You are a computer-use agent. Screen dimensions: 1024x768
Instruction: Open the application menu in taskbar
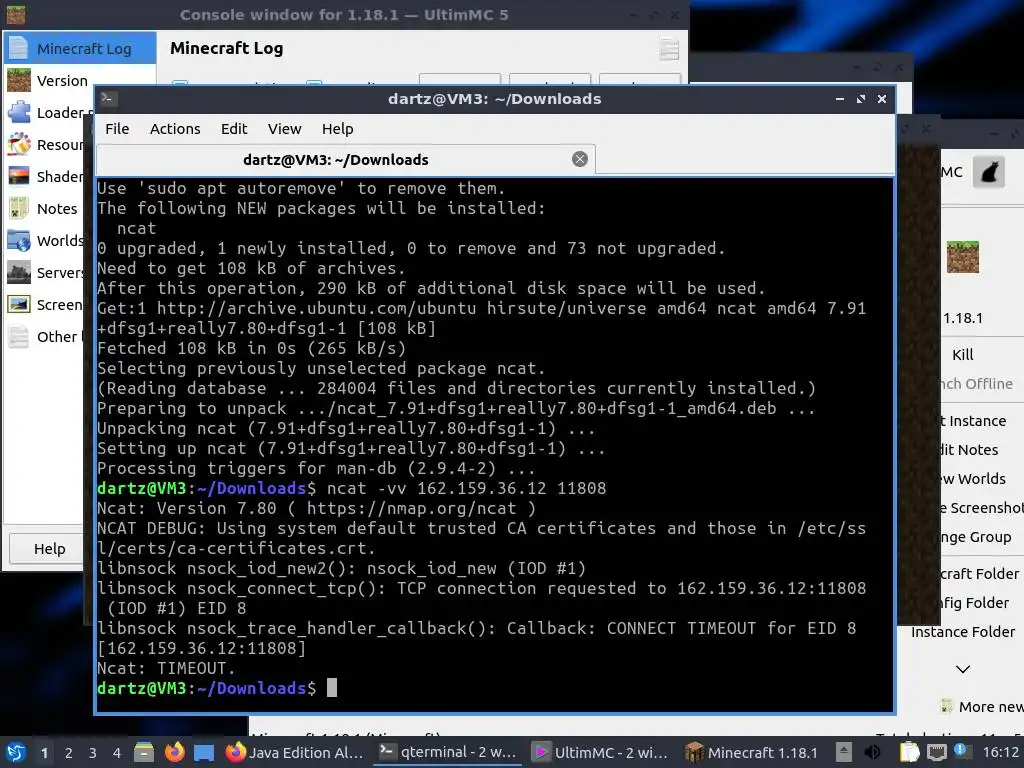(16, 752)
